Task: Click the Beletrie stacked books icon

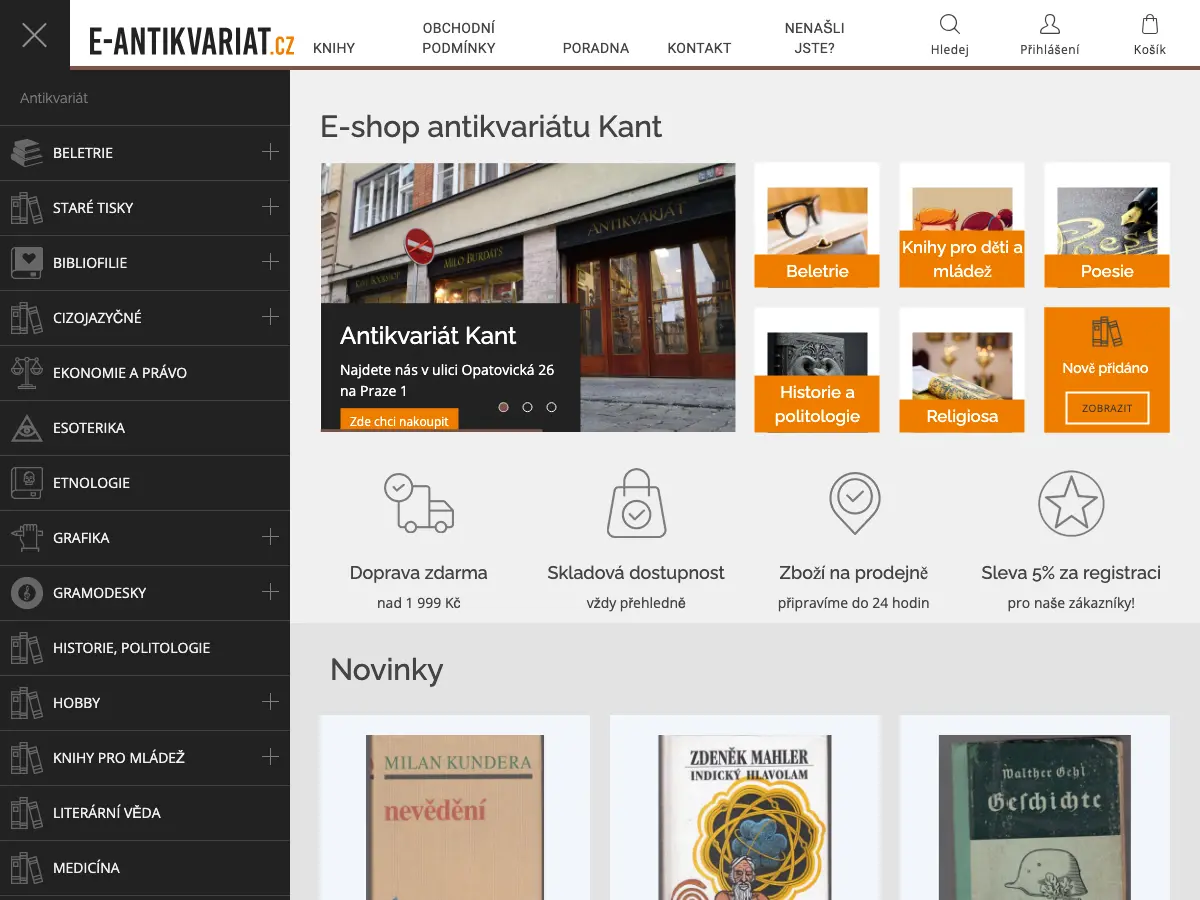Action: point(26,153)
